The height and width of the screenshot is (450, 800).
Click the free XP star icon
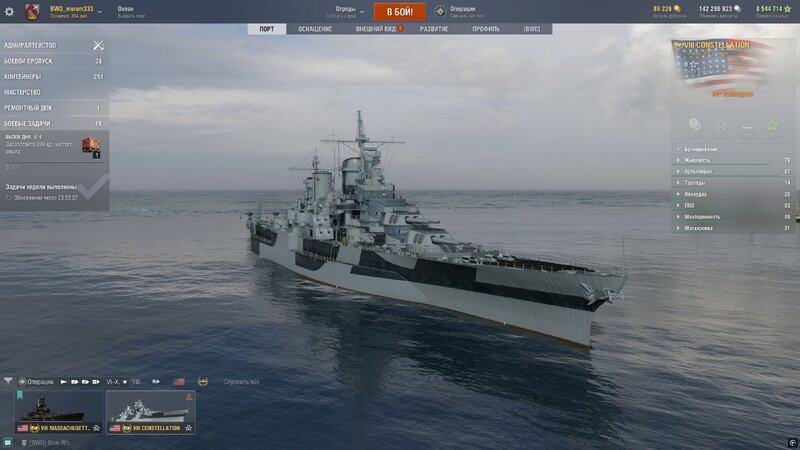click(x=790, y=9)
